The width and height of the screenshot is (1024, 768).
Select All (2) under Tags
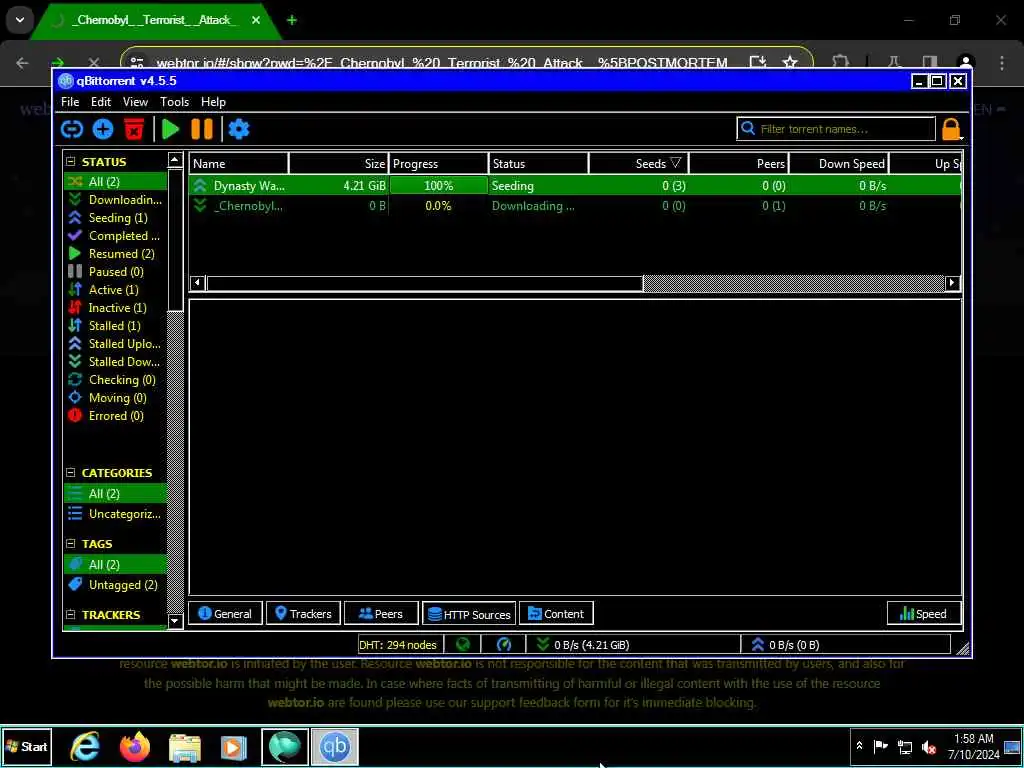point(116,565)
